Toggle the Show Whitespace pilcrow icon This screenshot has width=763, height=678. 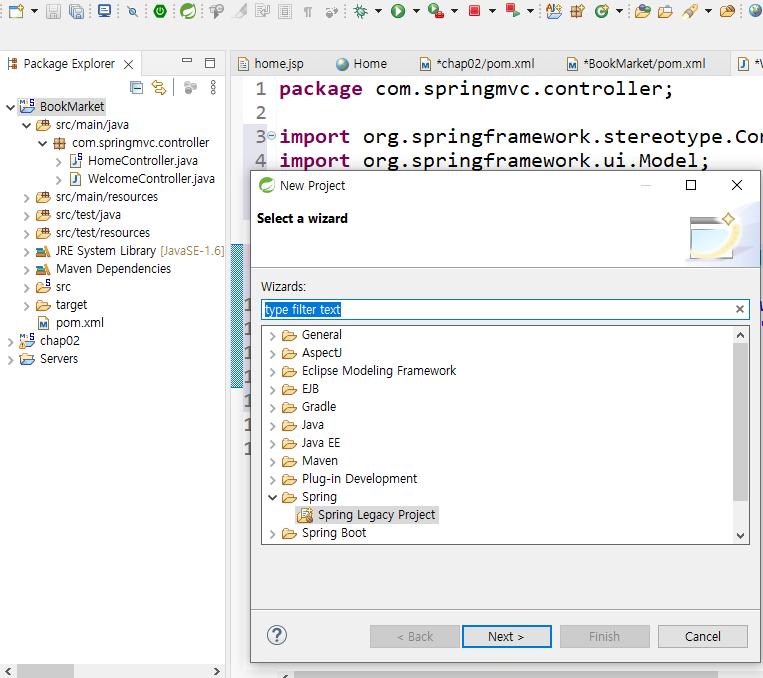click(x=308, y=12)
